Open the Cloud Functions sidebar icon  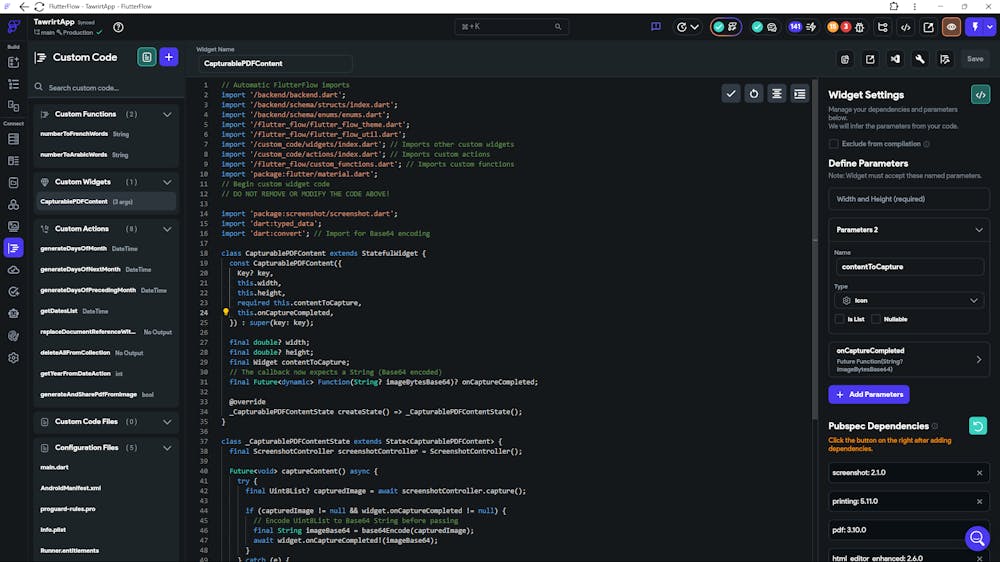(x=13, y=270)
